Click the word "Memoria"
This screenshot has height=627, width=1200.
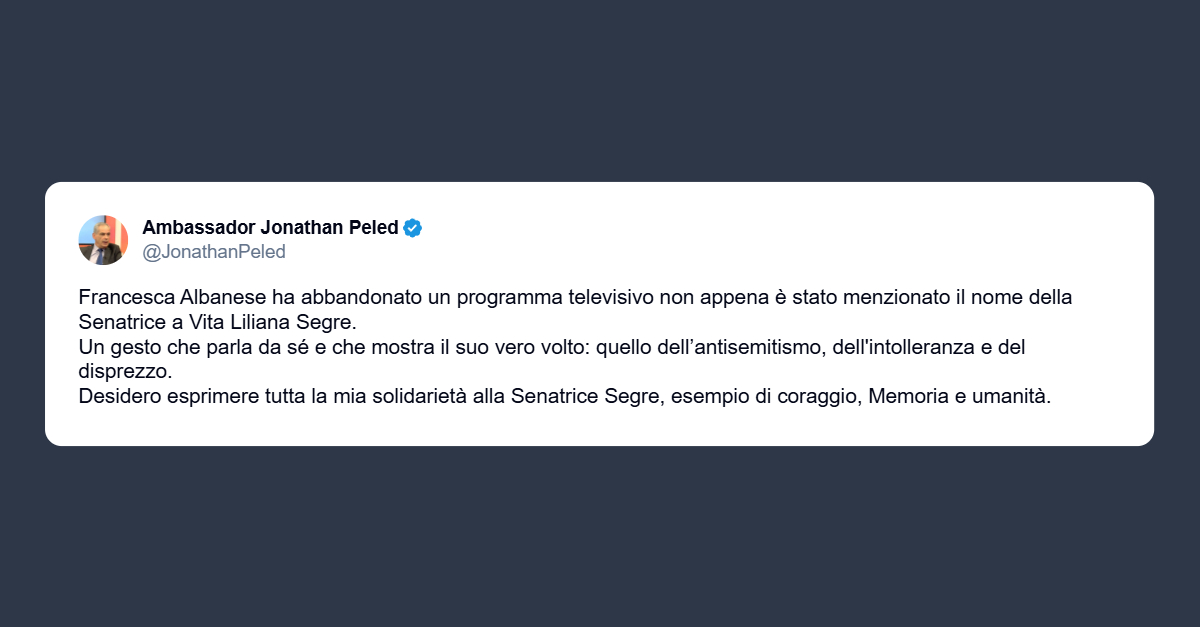905,397
